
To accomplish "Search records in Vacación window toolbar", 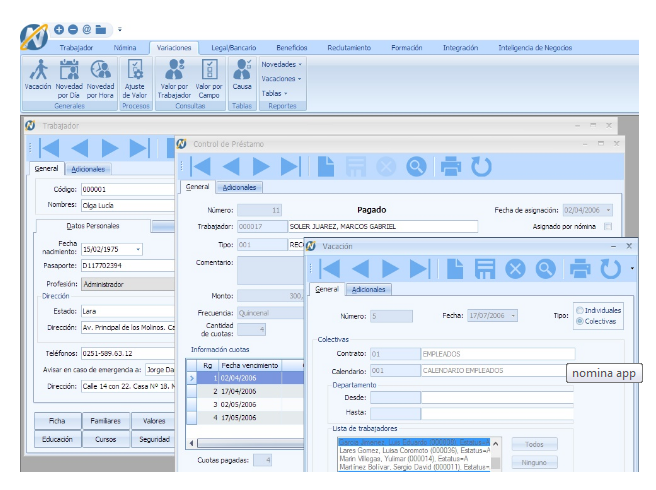I will [x=546, y=269].
